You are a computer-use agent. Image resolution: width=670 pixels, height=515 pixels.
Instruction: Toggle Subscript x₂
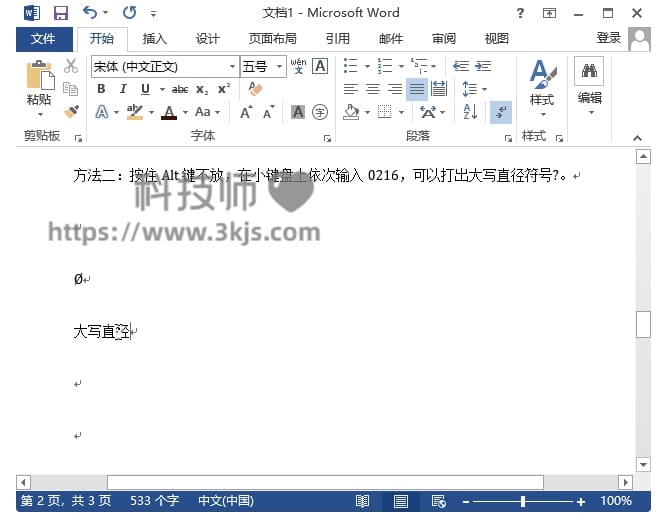click(x=202, y=89)
